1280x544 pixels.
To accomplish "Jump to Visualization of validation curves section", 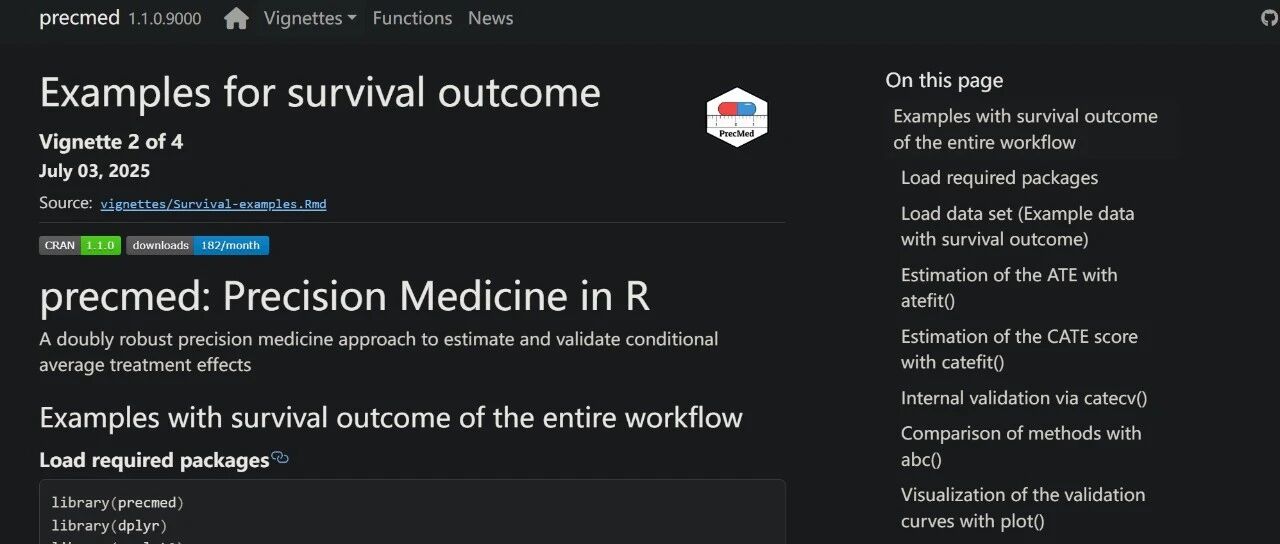I will [1023, 508].
